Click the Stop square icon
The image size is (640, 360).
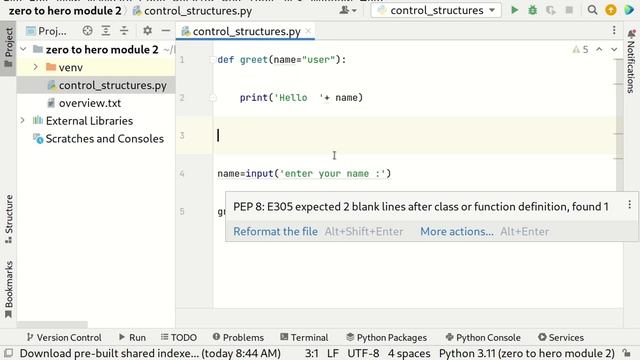tap(569, 10)
